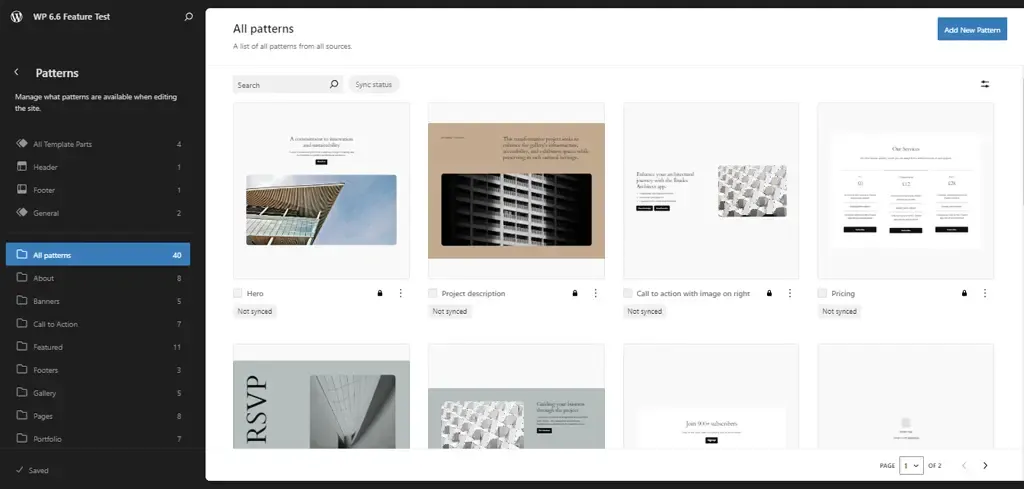Open the Join 900+ subscribers thumbnail

point(711,396)
